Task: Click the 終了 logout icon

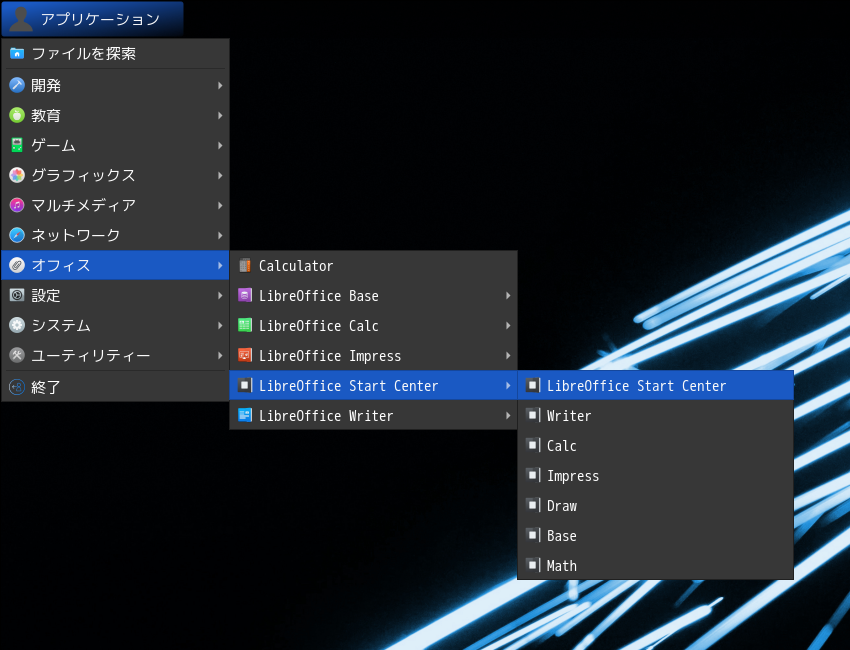Action: click(x=17, y=387)
